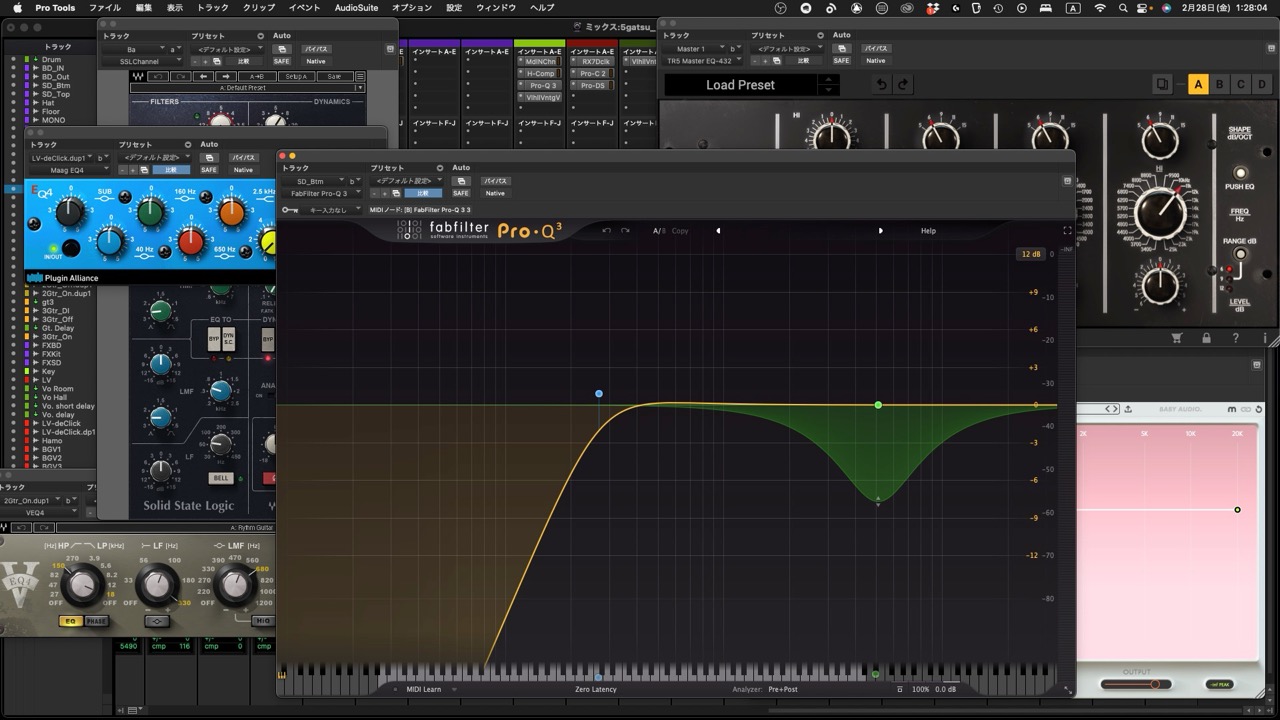Click the lock icon under TR5 EQ panel
Image resolution: width=1280 pixels, height=720 pixels.
coord(1207,338)
